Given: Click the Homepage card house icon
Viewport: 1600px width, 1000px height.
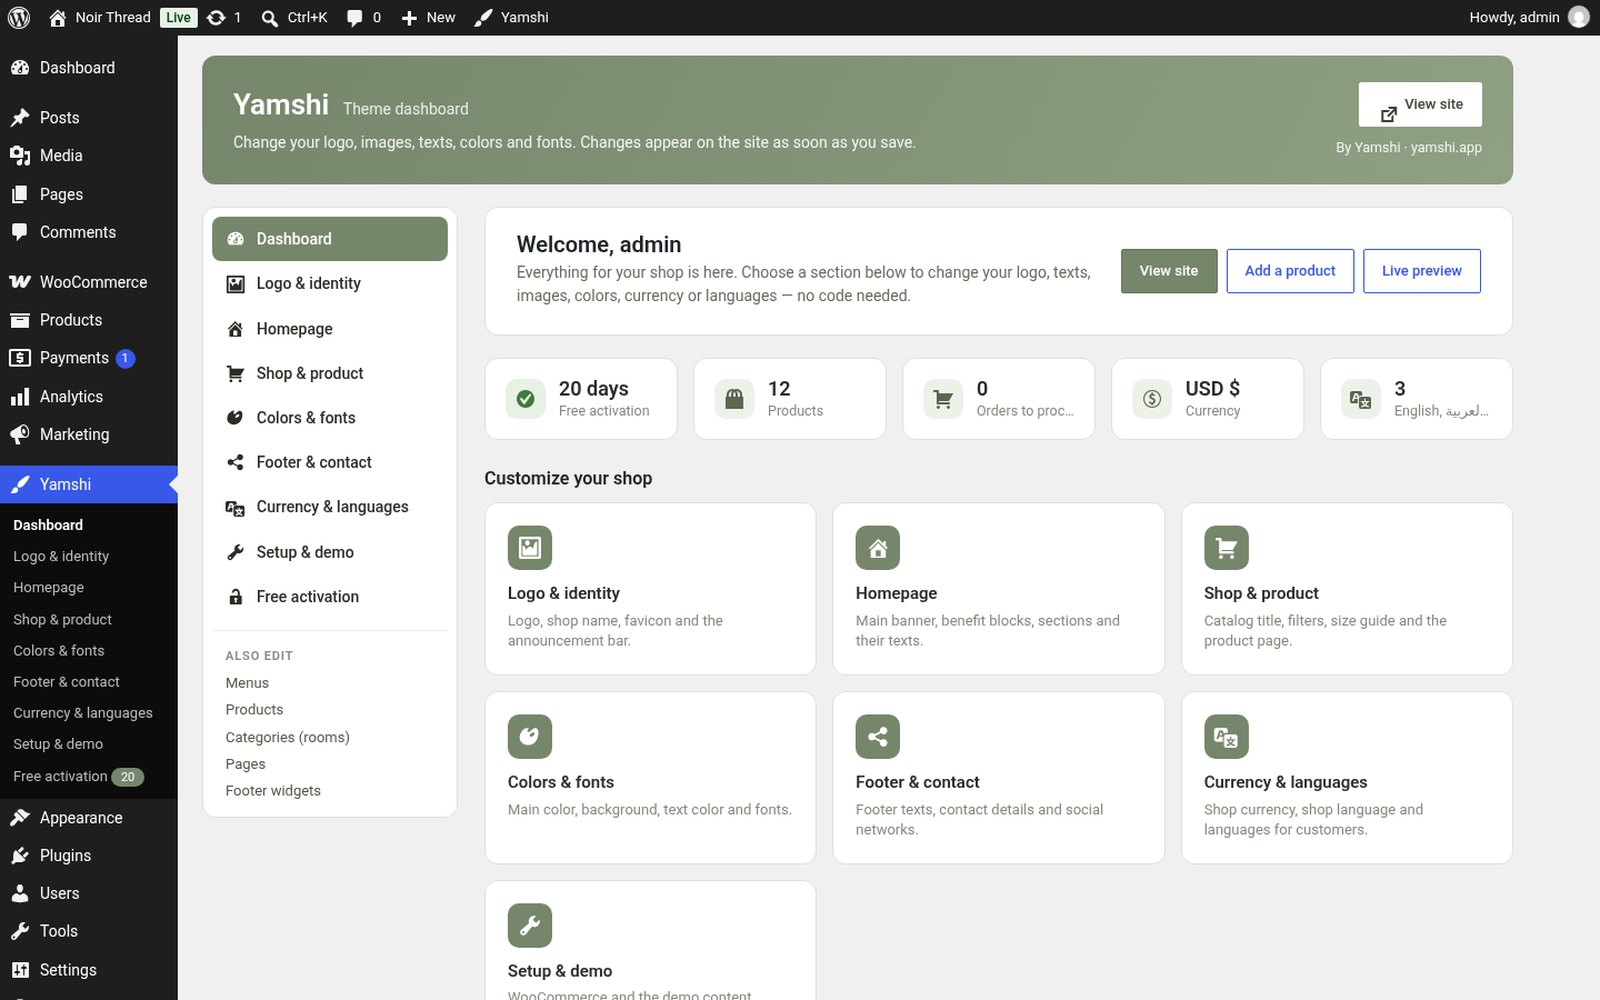Looking at the screenshot, I should pos(878,548).
